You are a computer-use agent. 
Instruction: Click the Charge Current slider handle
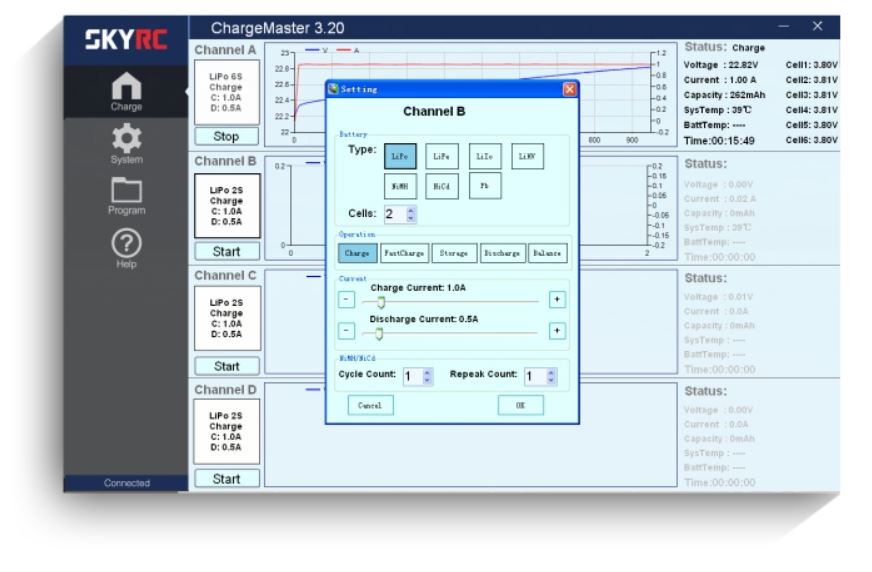coord(381,302)
